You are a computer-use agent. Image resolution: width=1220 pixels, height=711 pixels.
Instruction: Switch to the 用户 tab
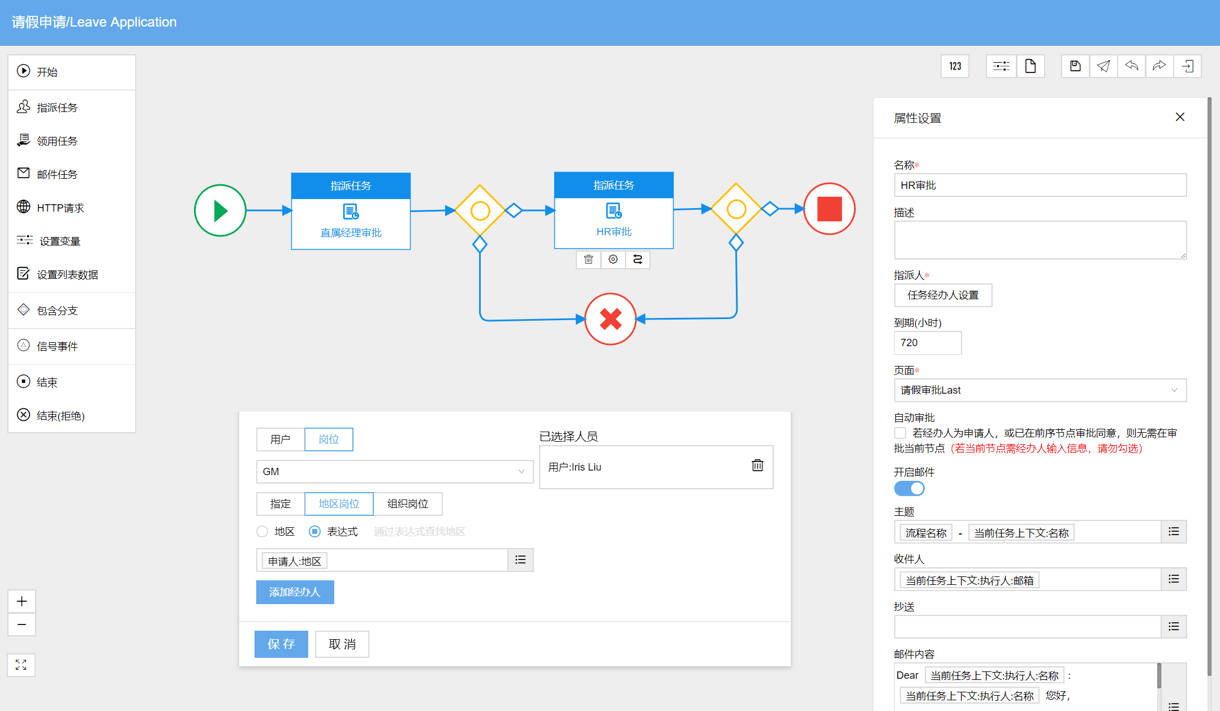(x=281, y=439)
